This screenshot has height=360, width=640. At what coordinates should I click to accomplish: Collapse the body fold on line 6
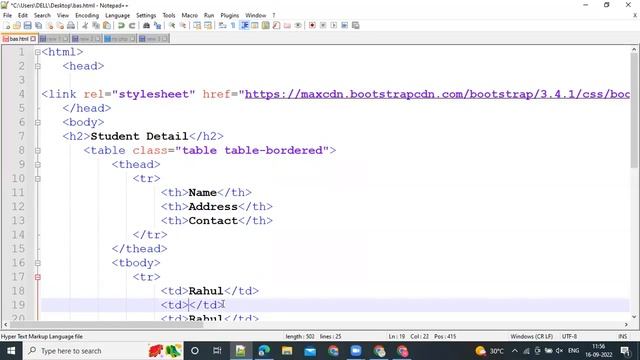click(x=38, y=122)
